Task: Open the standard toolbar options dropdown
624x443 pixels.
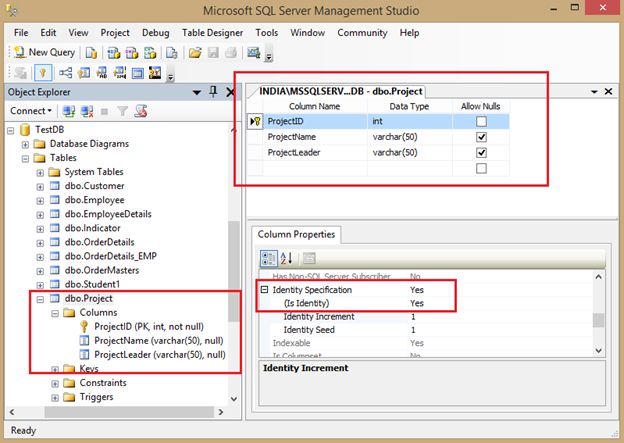Action: tap(269, 57)
